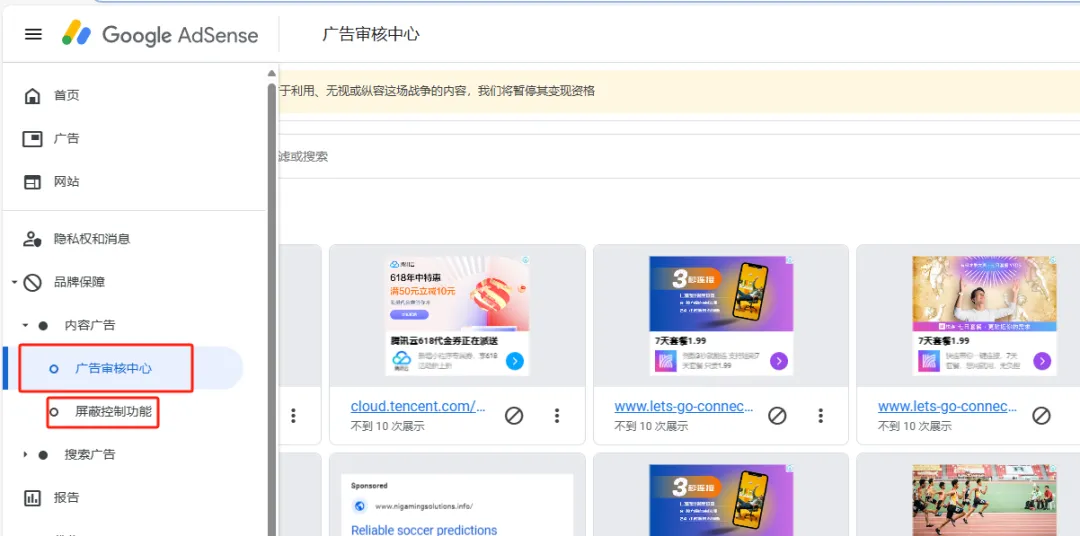Expand the 搜索广告 subsection
Image resolution: width=1080 pixels, height=536 pixels.
pos(26,455)
